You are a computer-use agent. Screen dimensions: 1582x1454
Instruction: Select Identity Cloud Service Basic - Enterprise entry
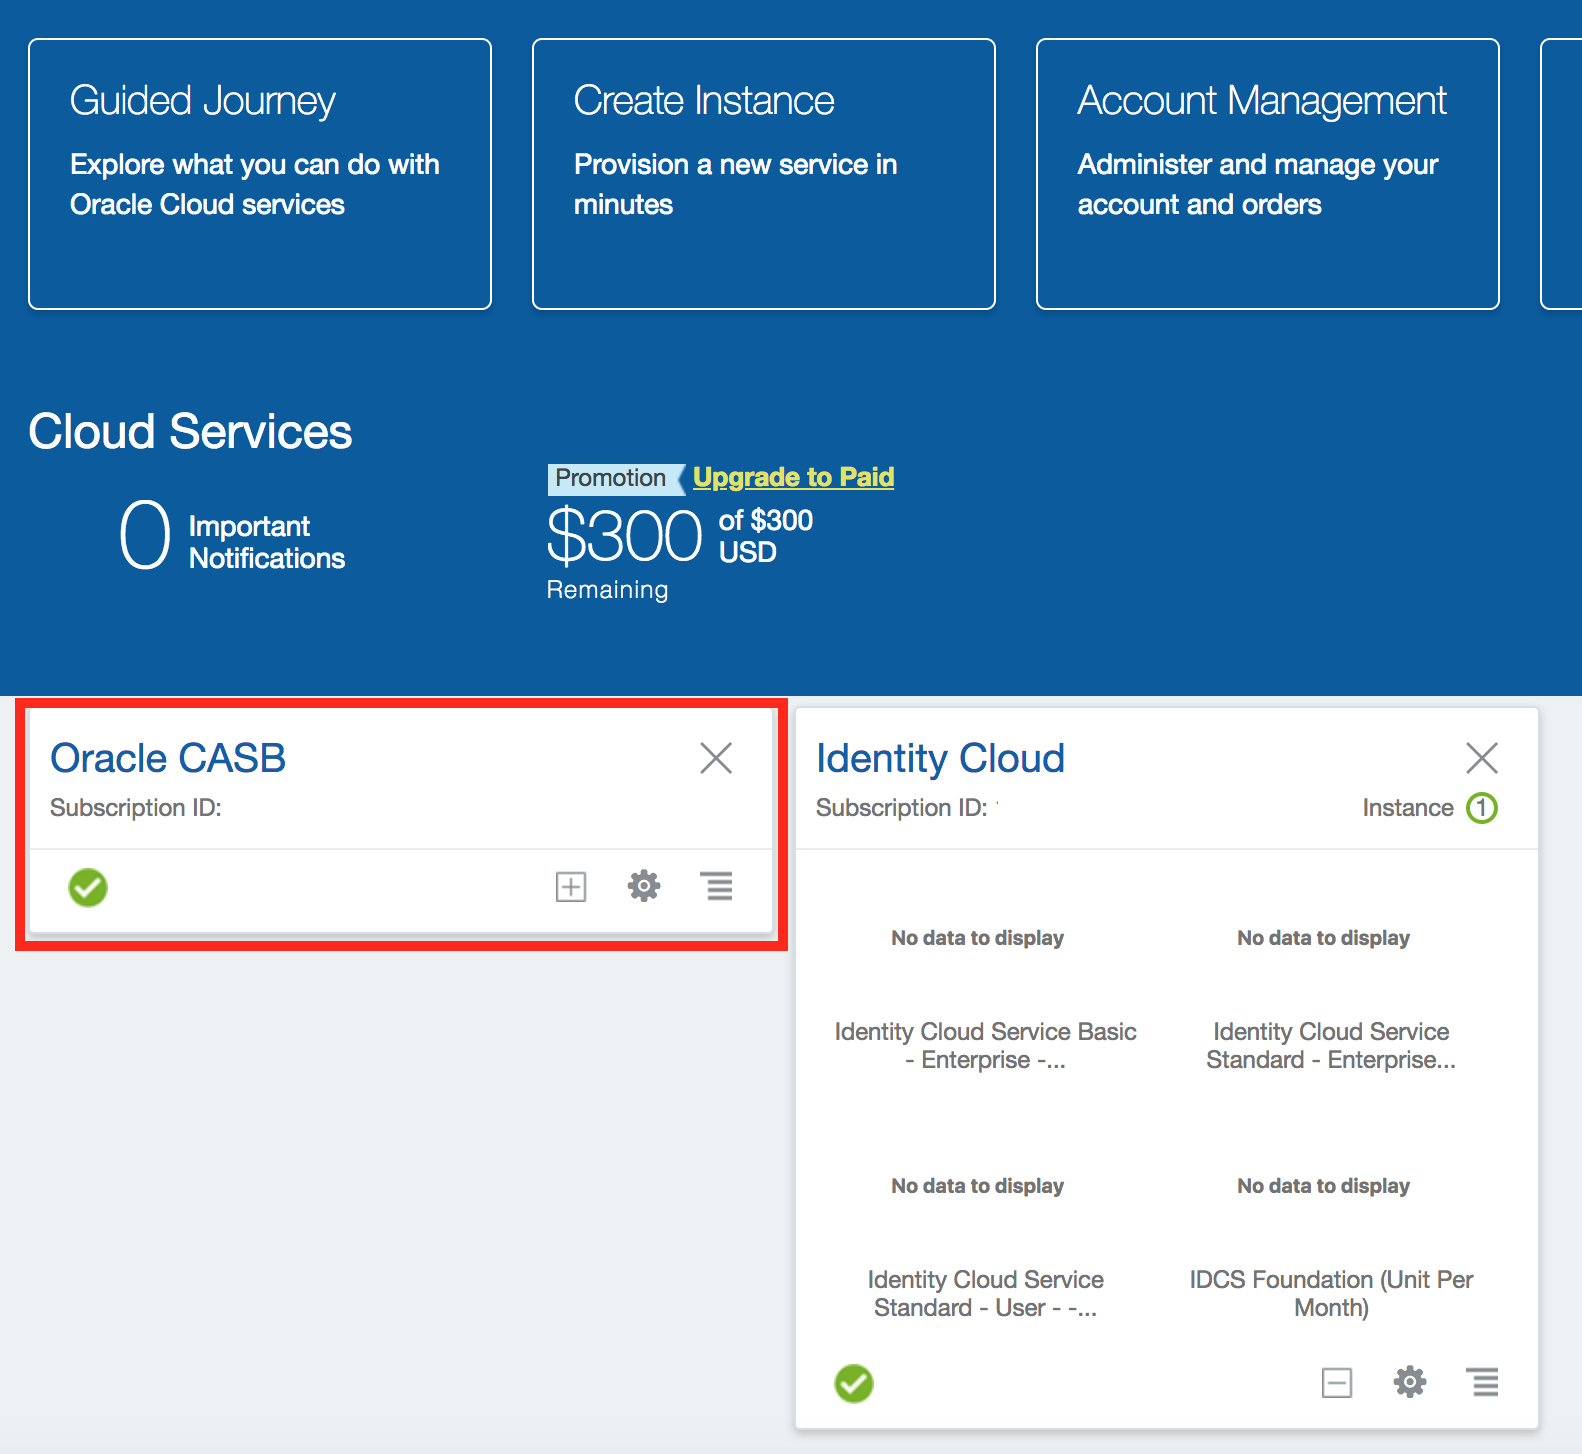986,1045
